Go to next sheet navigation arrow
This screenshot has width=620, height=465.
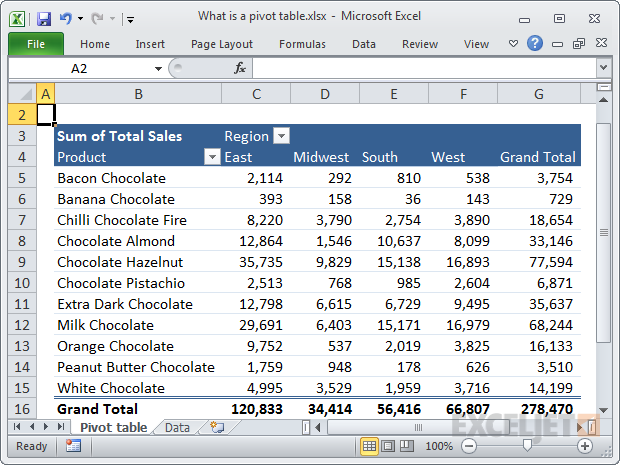tap(46, 427)
